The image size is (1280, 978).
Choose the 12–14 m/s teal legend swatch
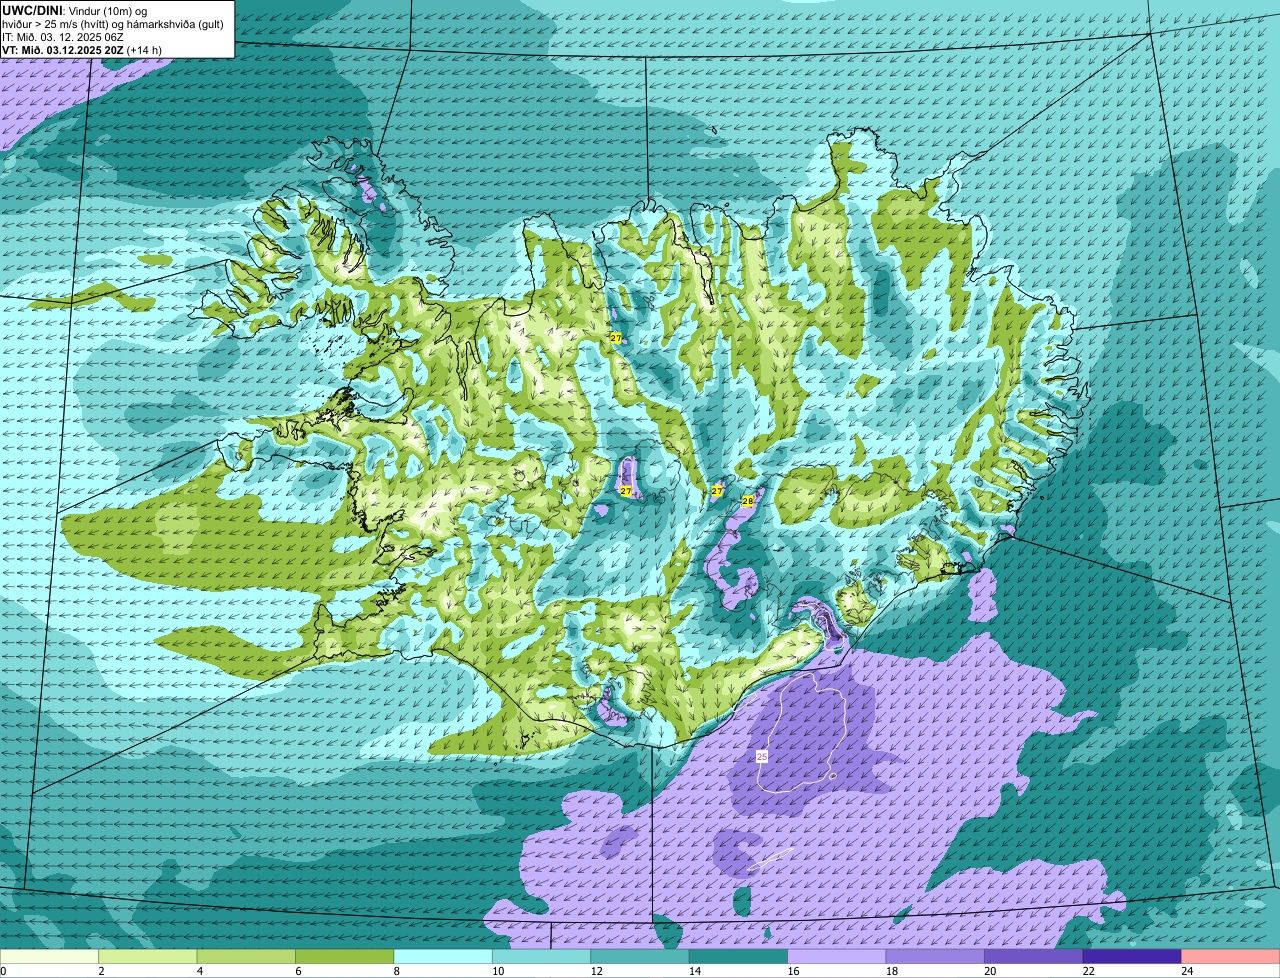click(x=640, y=957)
